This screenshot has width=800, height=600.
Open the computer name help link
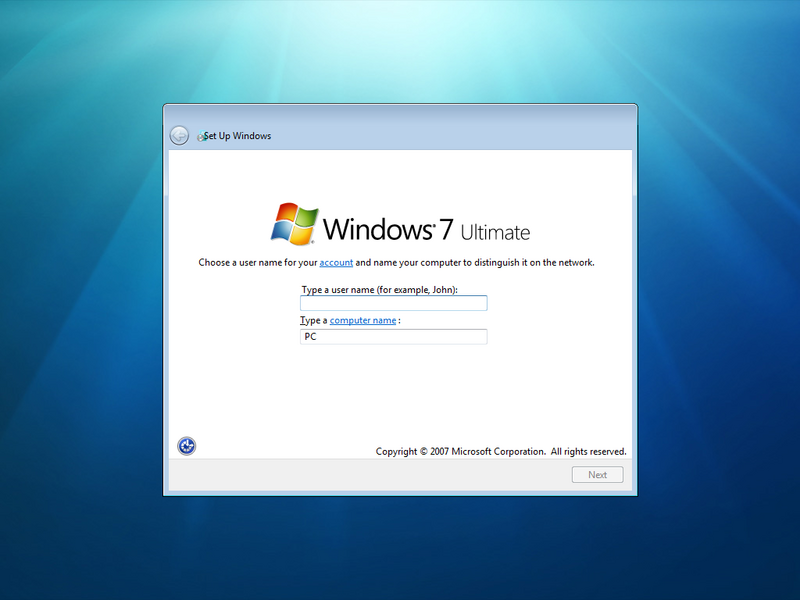(x=363, y=320)
